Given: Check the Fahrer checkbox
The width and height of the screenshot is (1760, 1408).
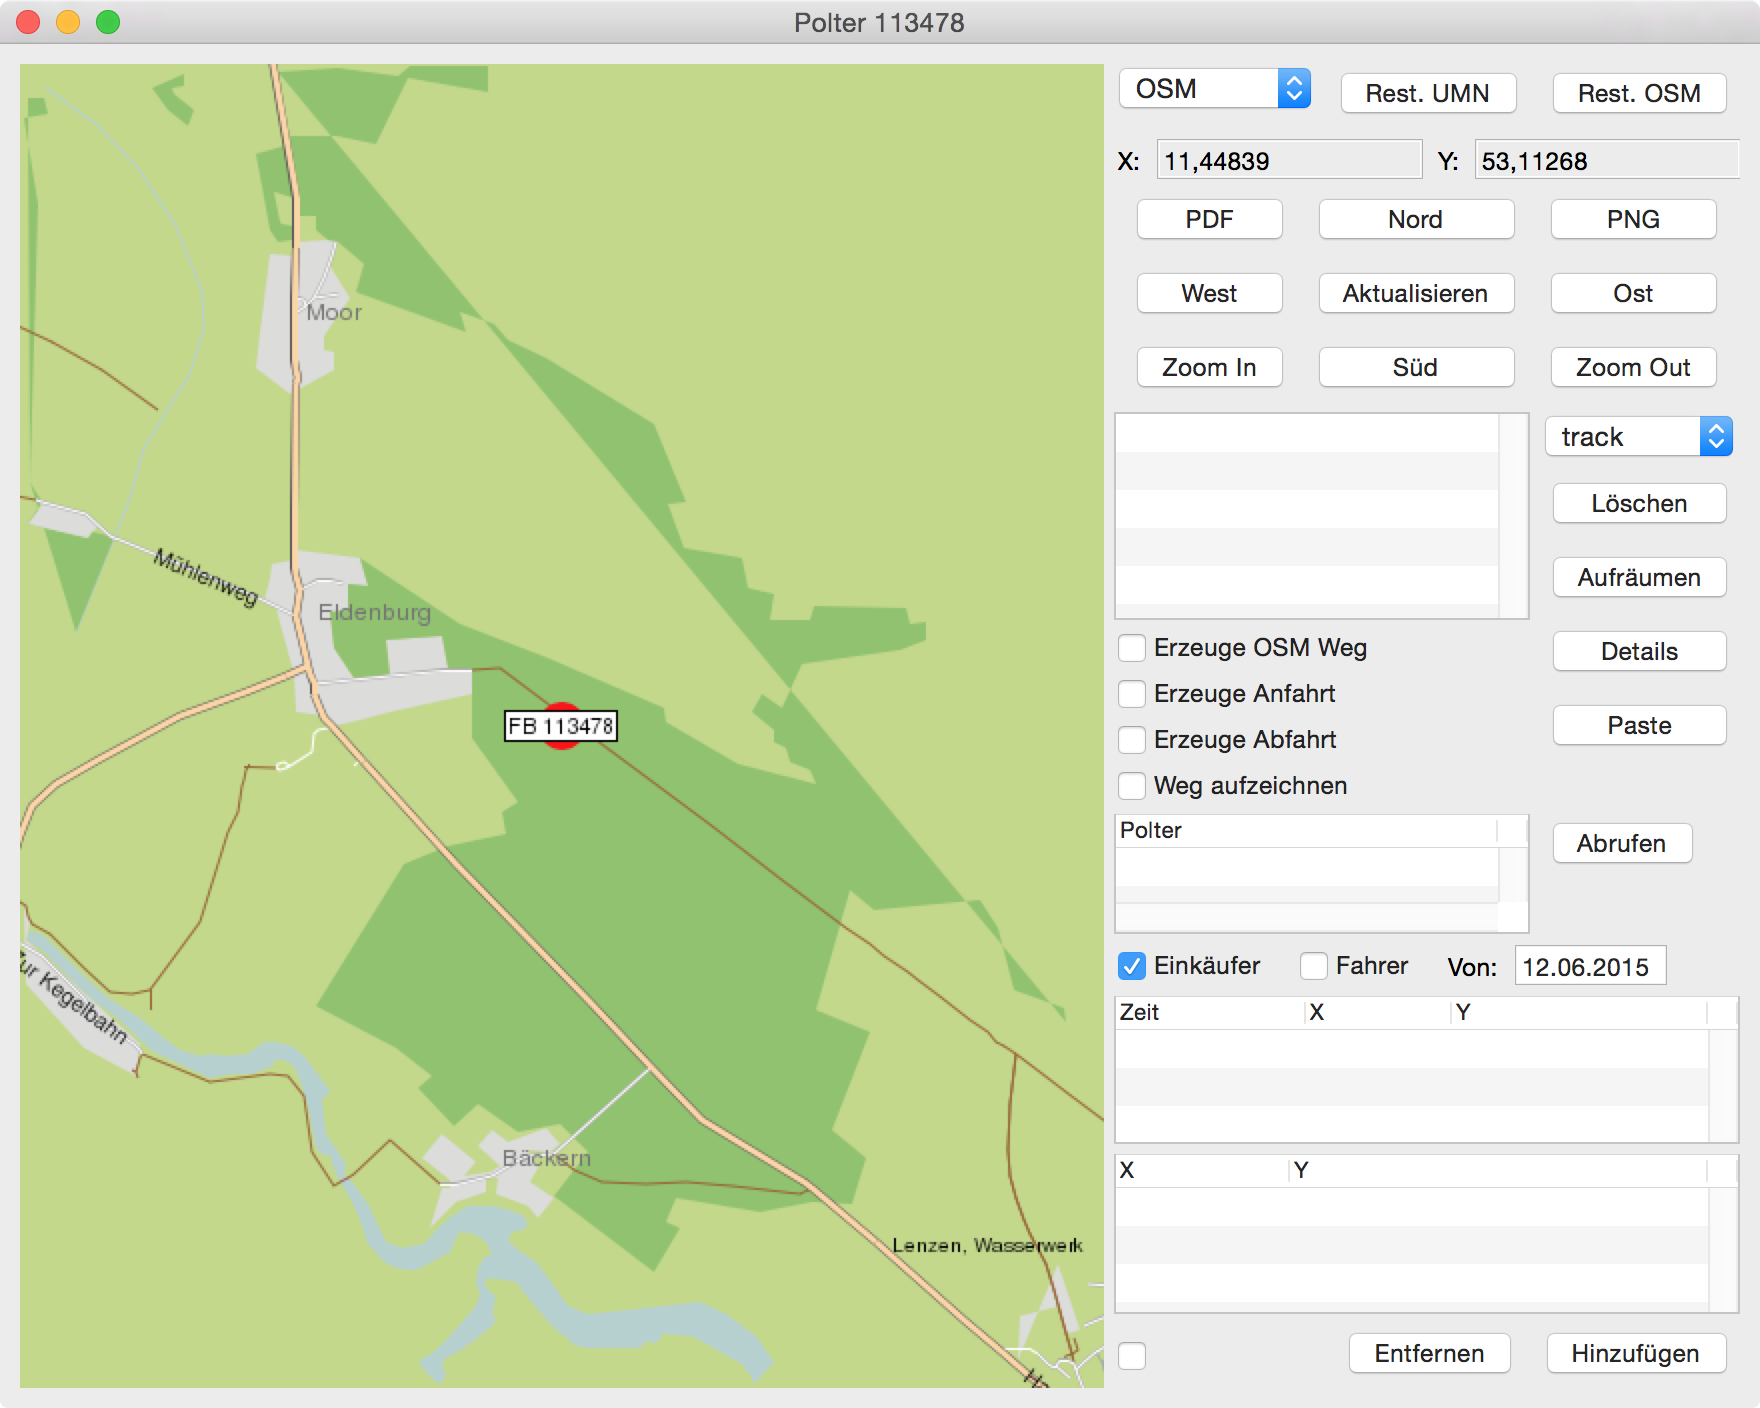Looking at the screenshot, I should coord(1314,966).
